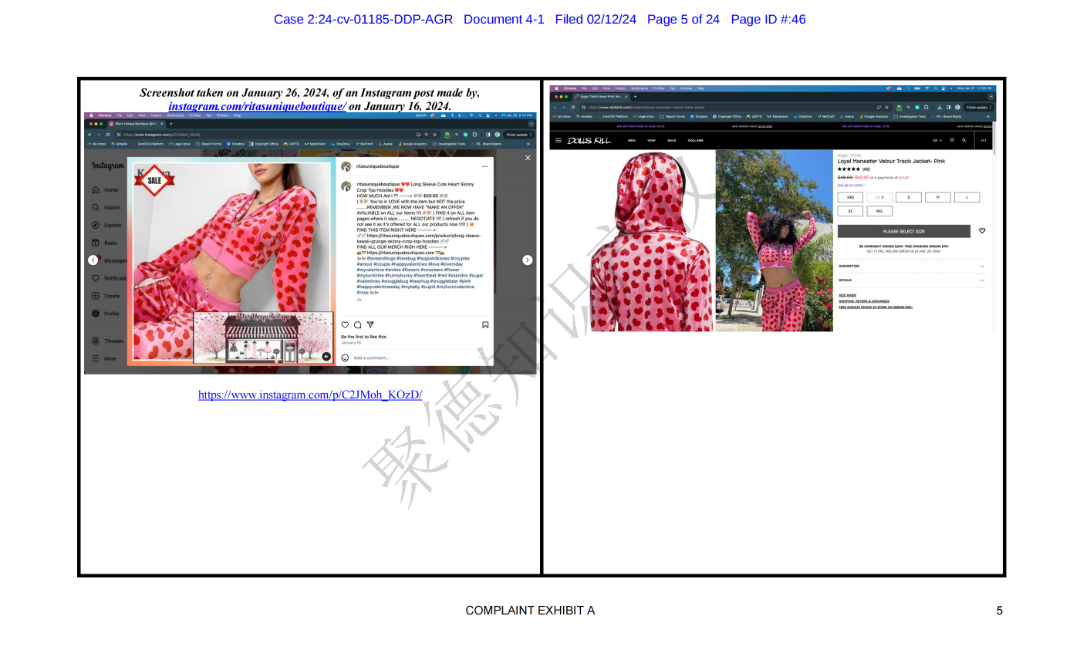Open emoji picker beside comment field

pyautogui.click(x=345, y=358)
